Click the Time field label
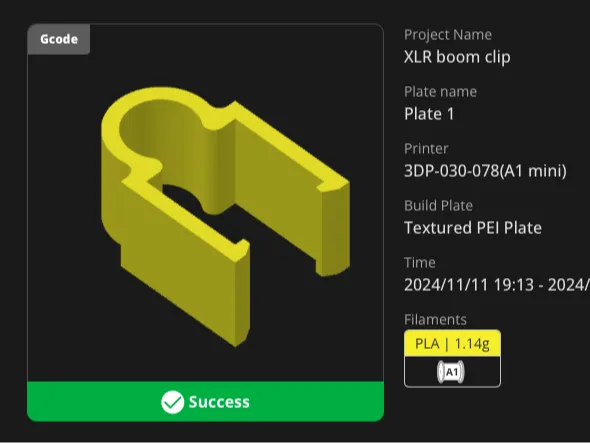 pos(420,263)
